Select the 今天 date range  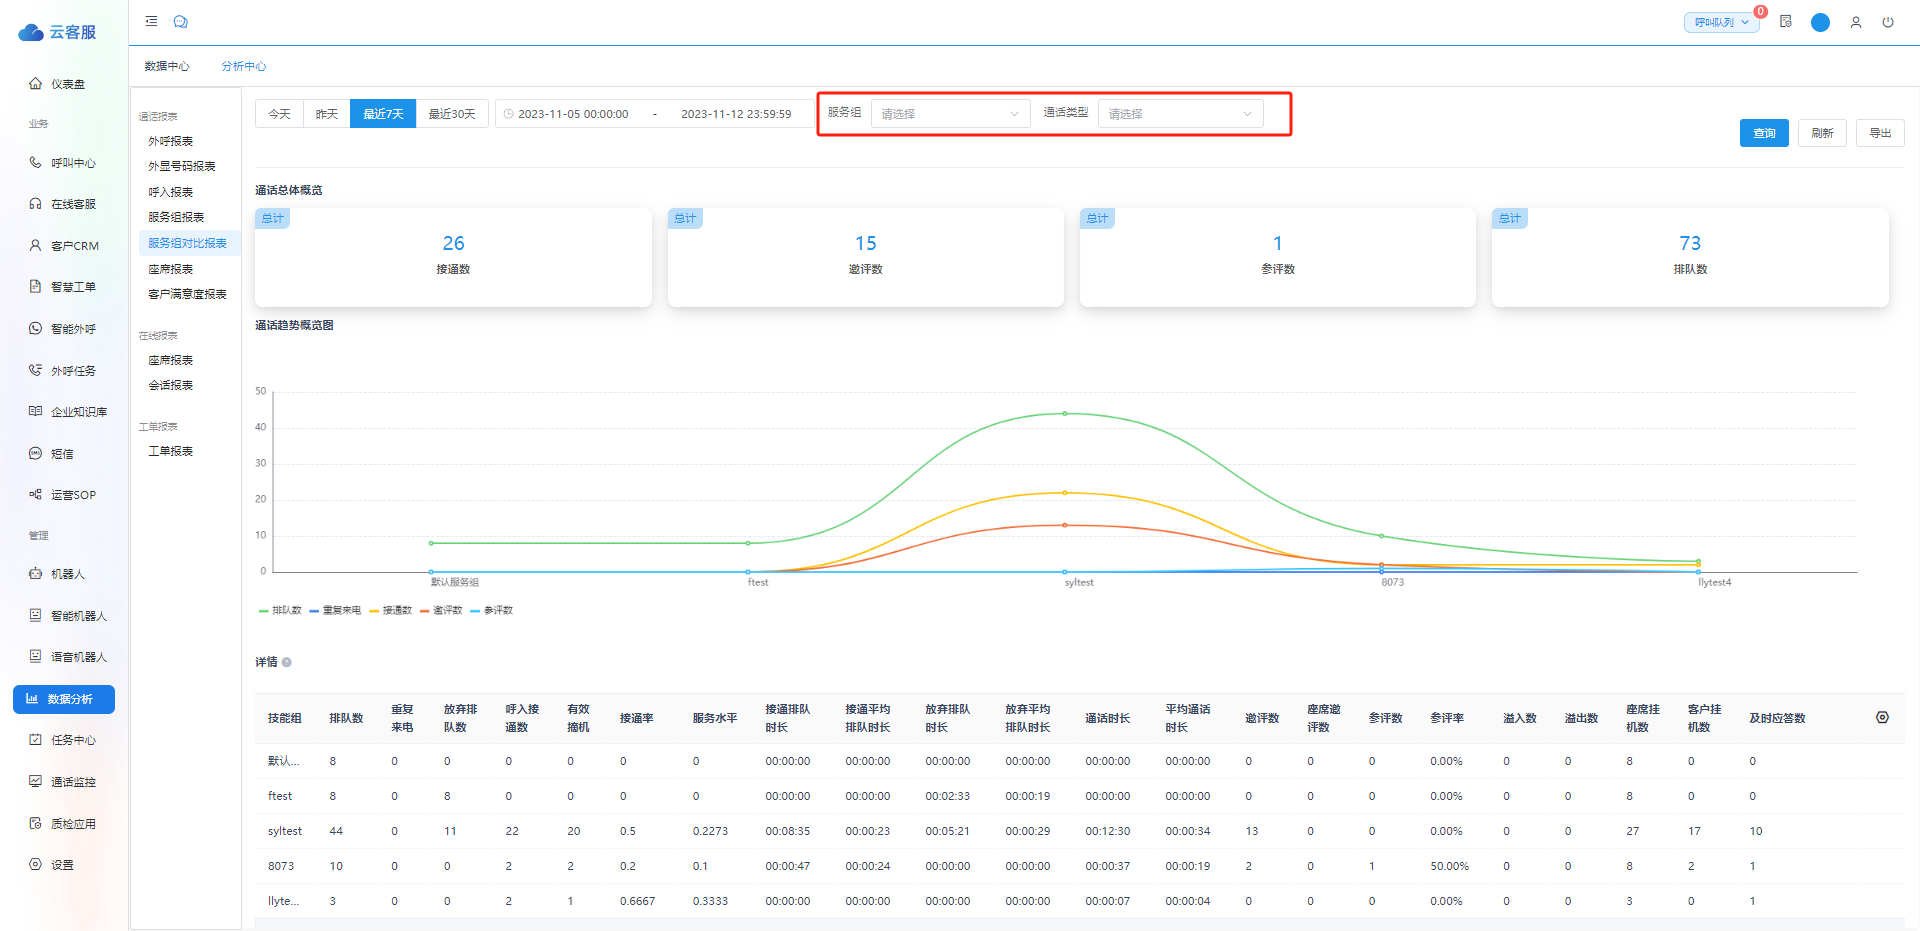pyautogui.click(x=280, y=114)
